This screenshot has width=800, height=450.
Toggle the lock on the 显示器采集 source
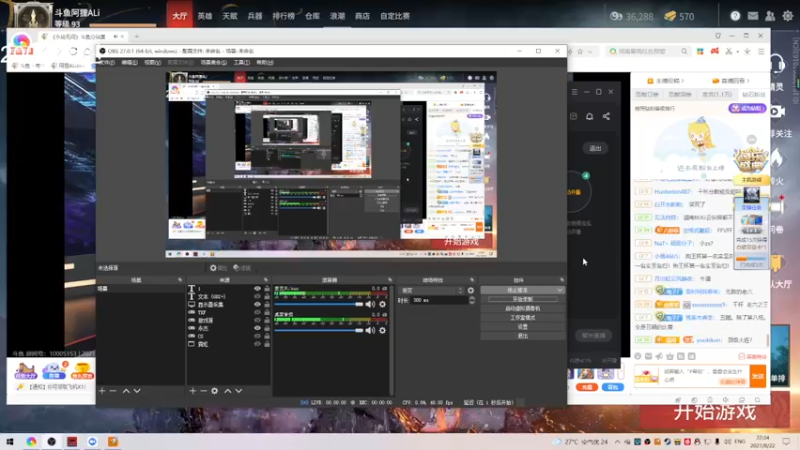pyautogui.click(x=266, y=305)
